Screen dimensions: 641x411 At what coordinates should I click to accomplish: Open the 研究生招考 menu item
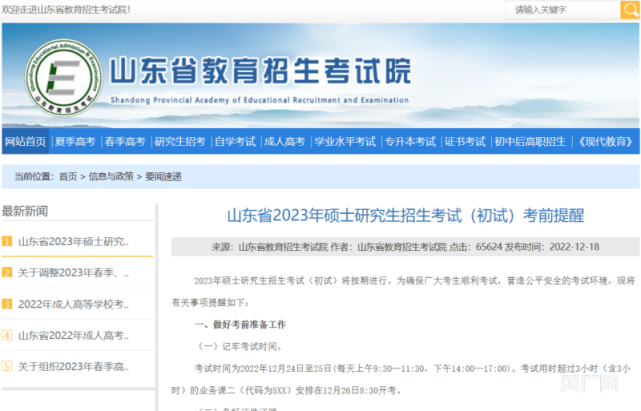180,141
